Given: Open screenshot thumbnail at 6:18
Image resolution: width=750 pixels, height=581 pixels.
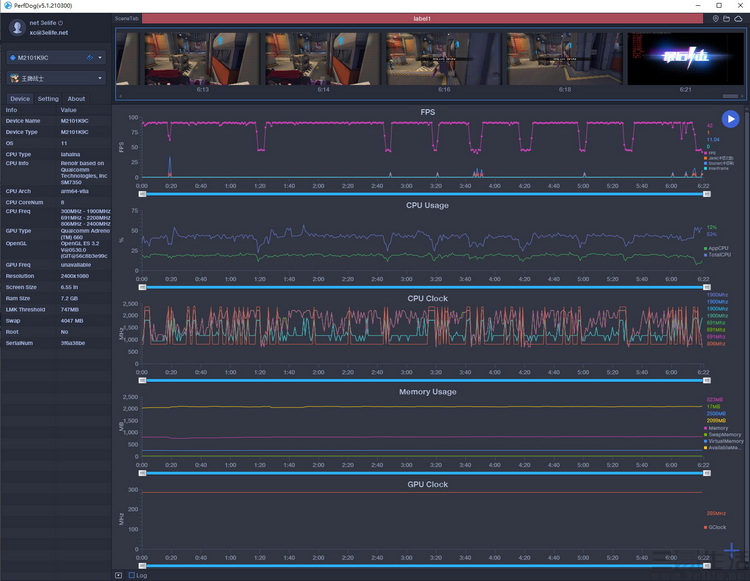Looking at the screenshot, I should point(564,59).
